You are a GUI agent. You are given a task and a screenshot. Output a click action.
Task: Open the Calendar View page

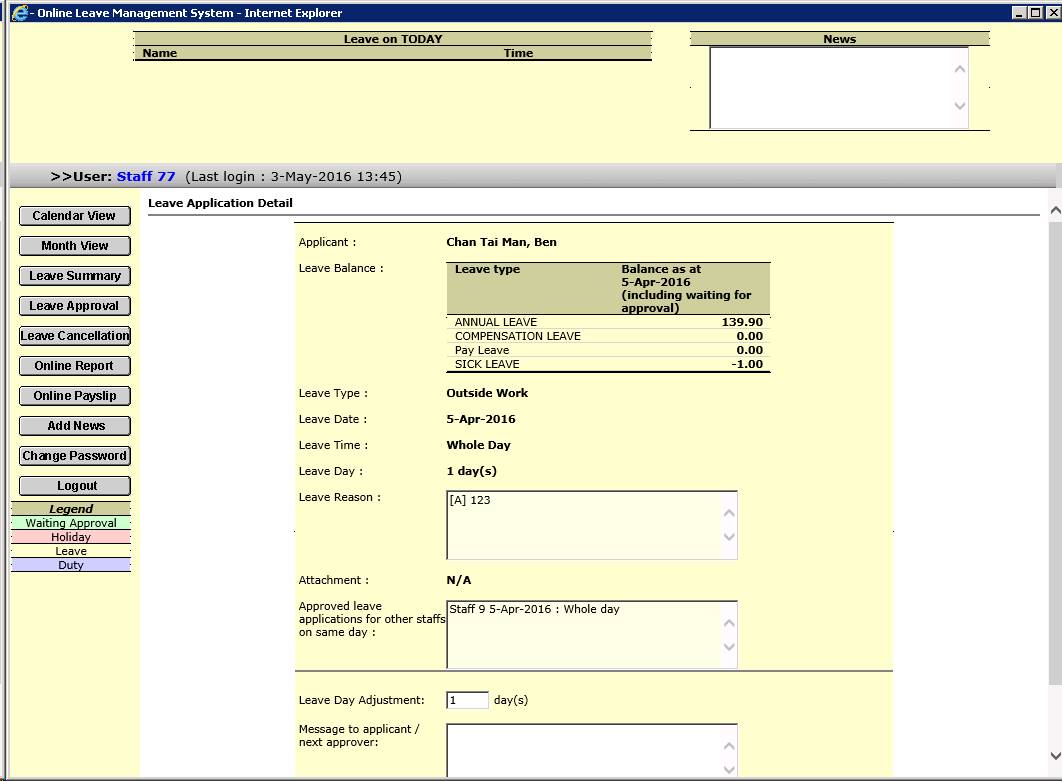pyautogui.click(x=75, y=216)
